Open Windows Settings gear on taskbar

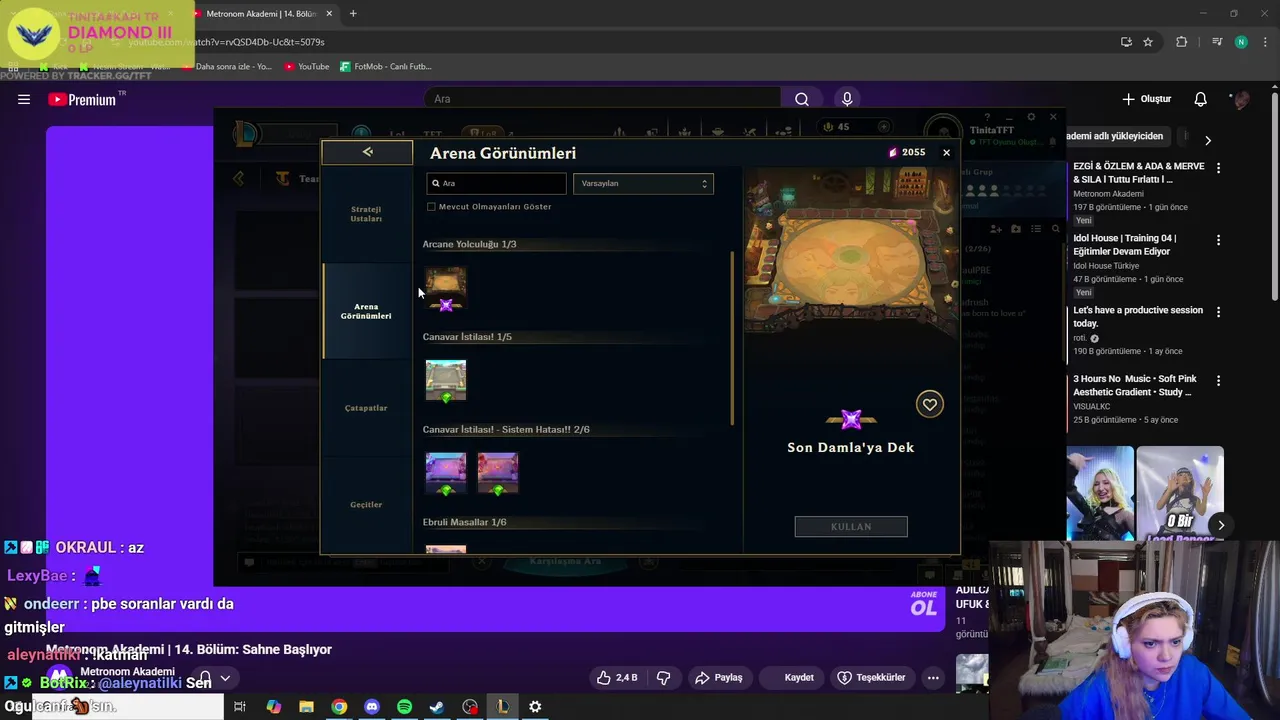[x=535, y=707]
